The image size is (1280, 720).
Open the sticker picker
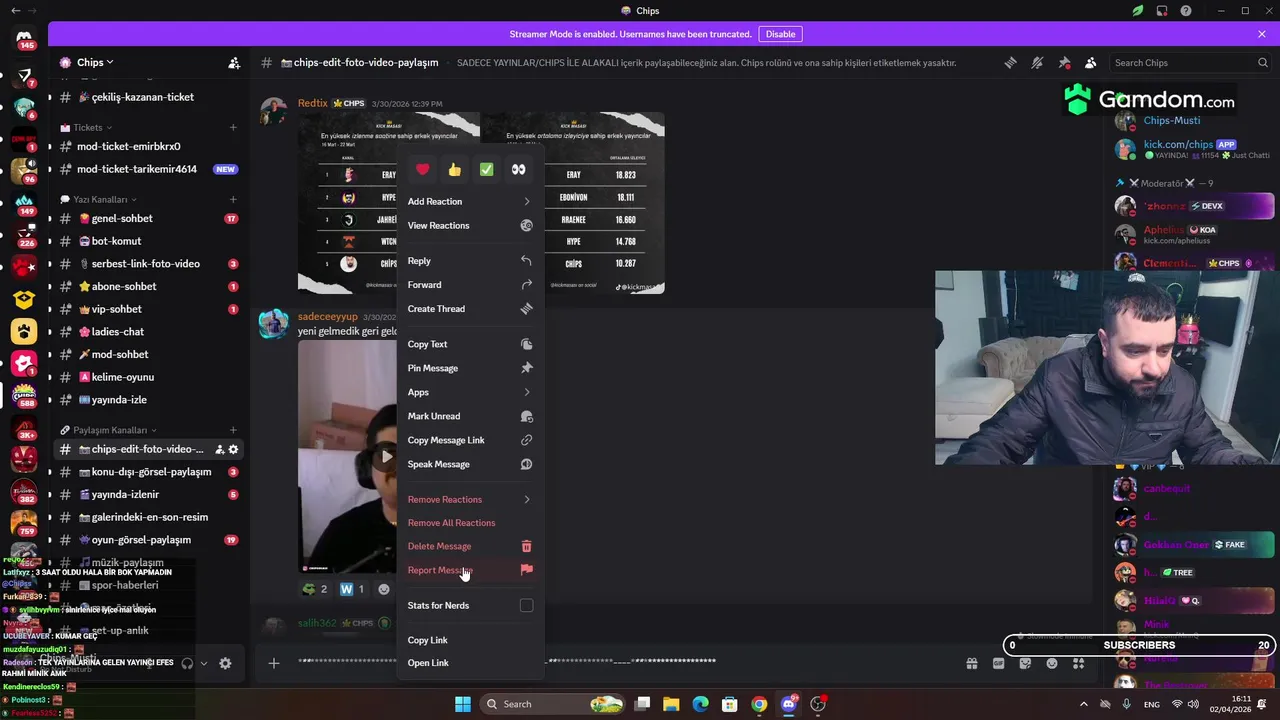pyautogui.click(x=1025, y=663)
